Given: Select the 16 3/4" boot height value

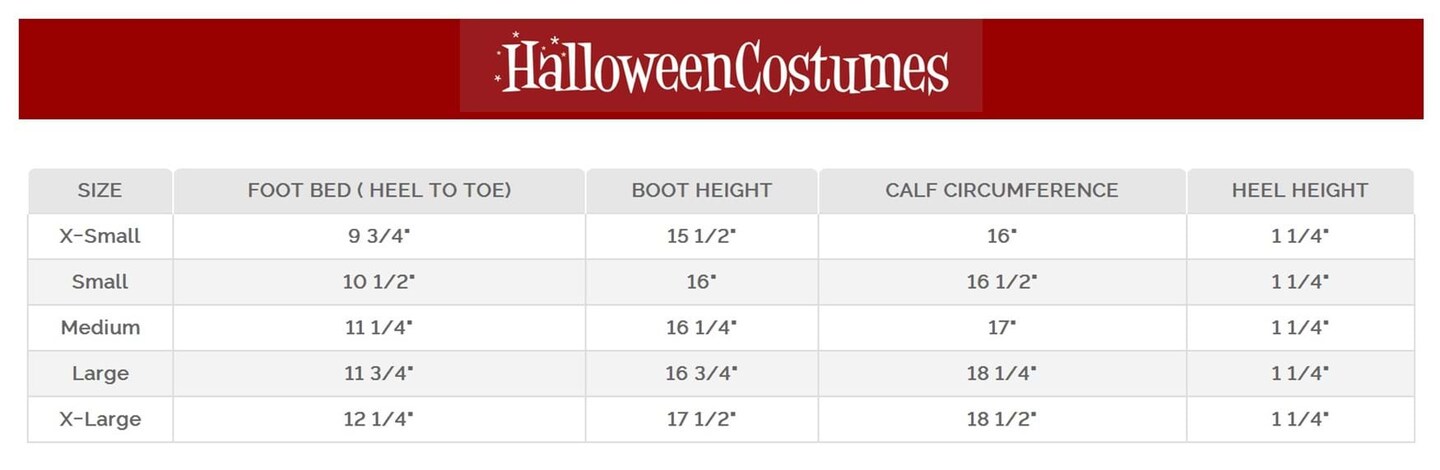Looking at the screenshot, I should [x=701, y=374].
